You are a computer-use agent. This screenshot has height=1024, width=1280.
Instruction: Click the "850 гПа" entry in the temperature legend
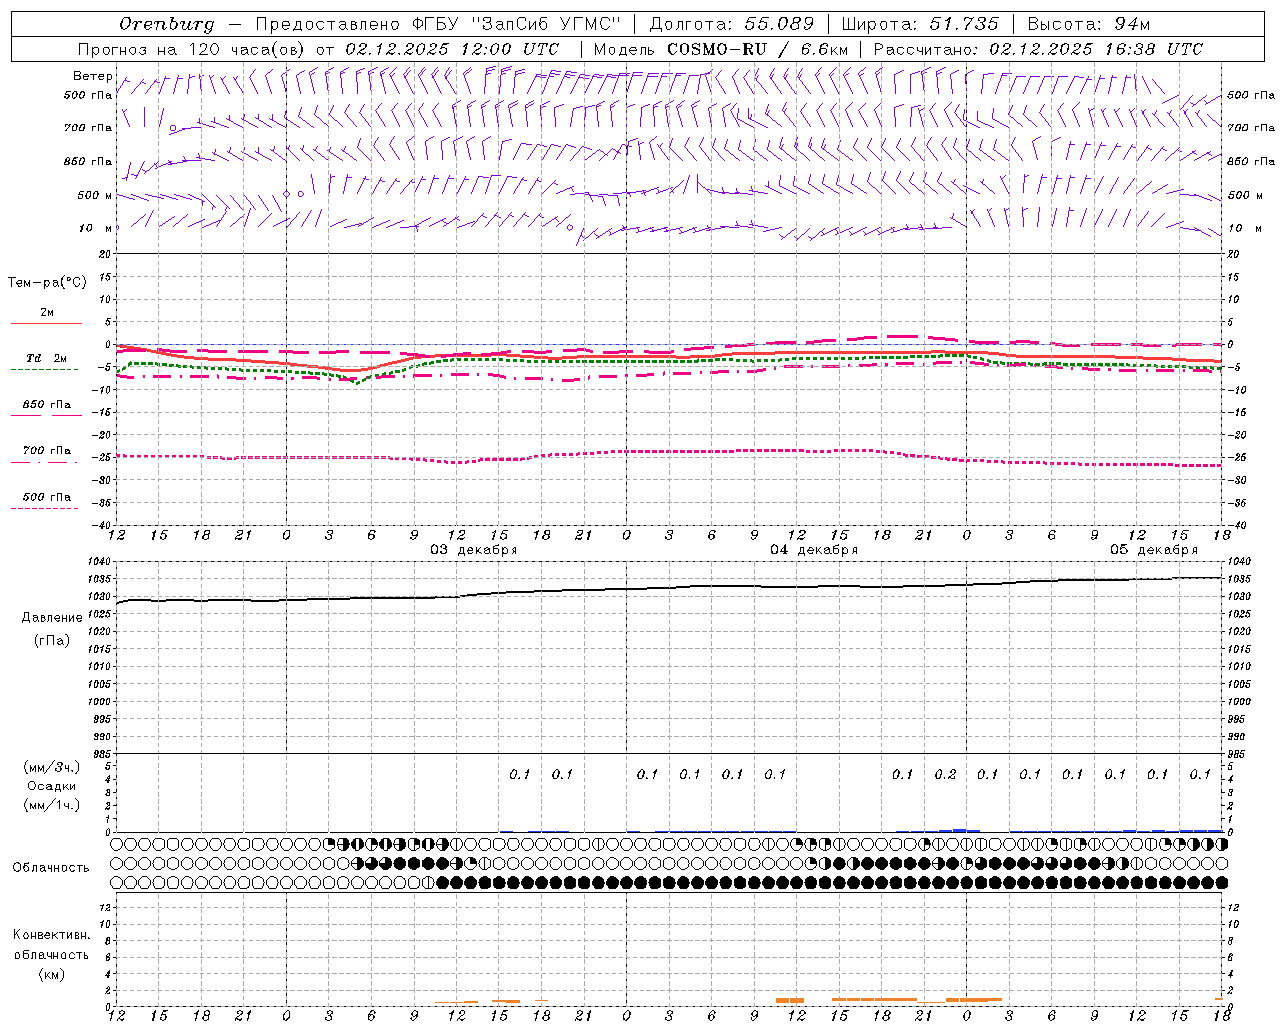(x=47, y=405)
